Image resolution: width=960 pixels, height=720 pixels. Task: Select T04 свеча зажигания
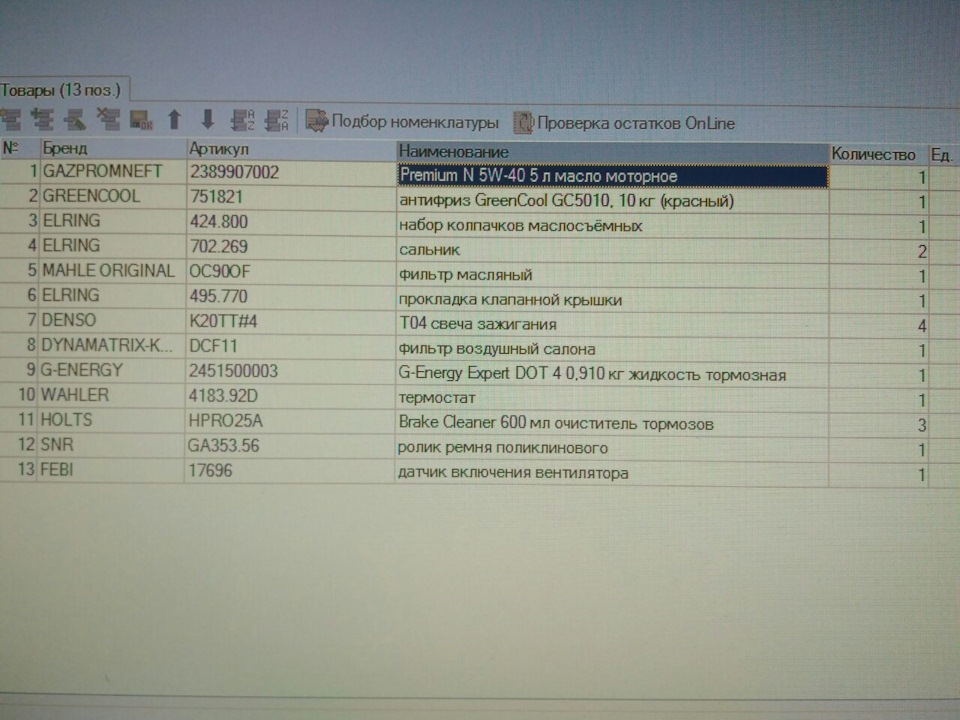pos(612,324)
